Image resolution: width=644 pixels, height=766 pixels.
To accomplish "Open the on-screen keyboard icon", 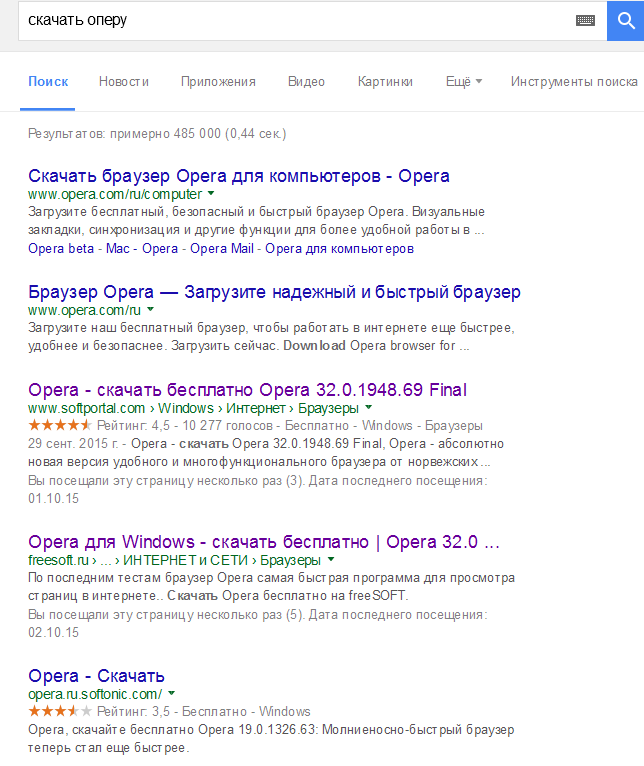I will pos(585,21).
